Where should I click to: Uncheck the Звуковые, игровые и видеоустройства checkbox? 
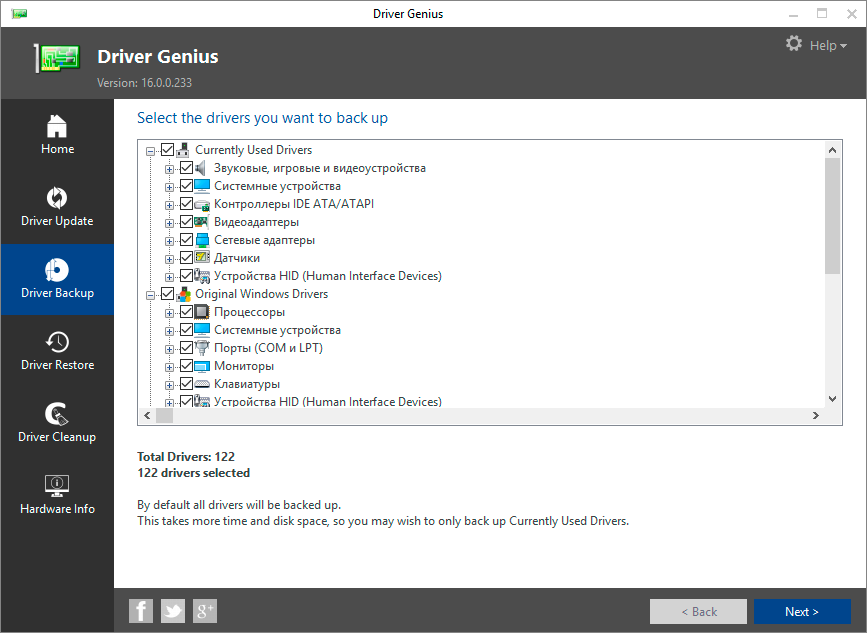[186, 168]
